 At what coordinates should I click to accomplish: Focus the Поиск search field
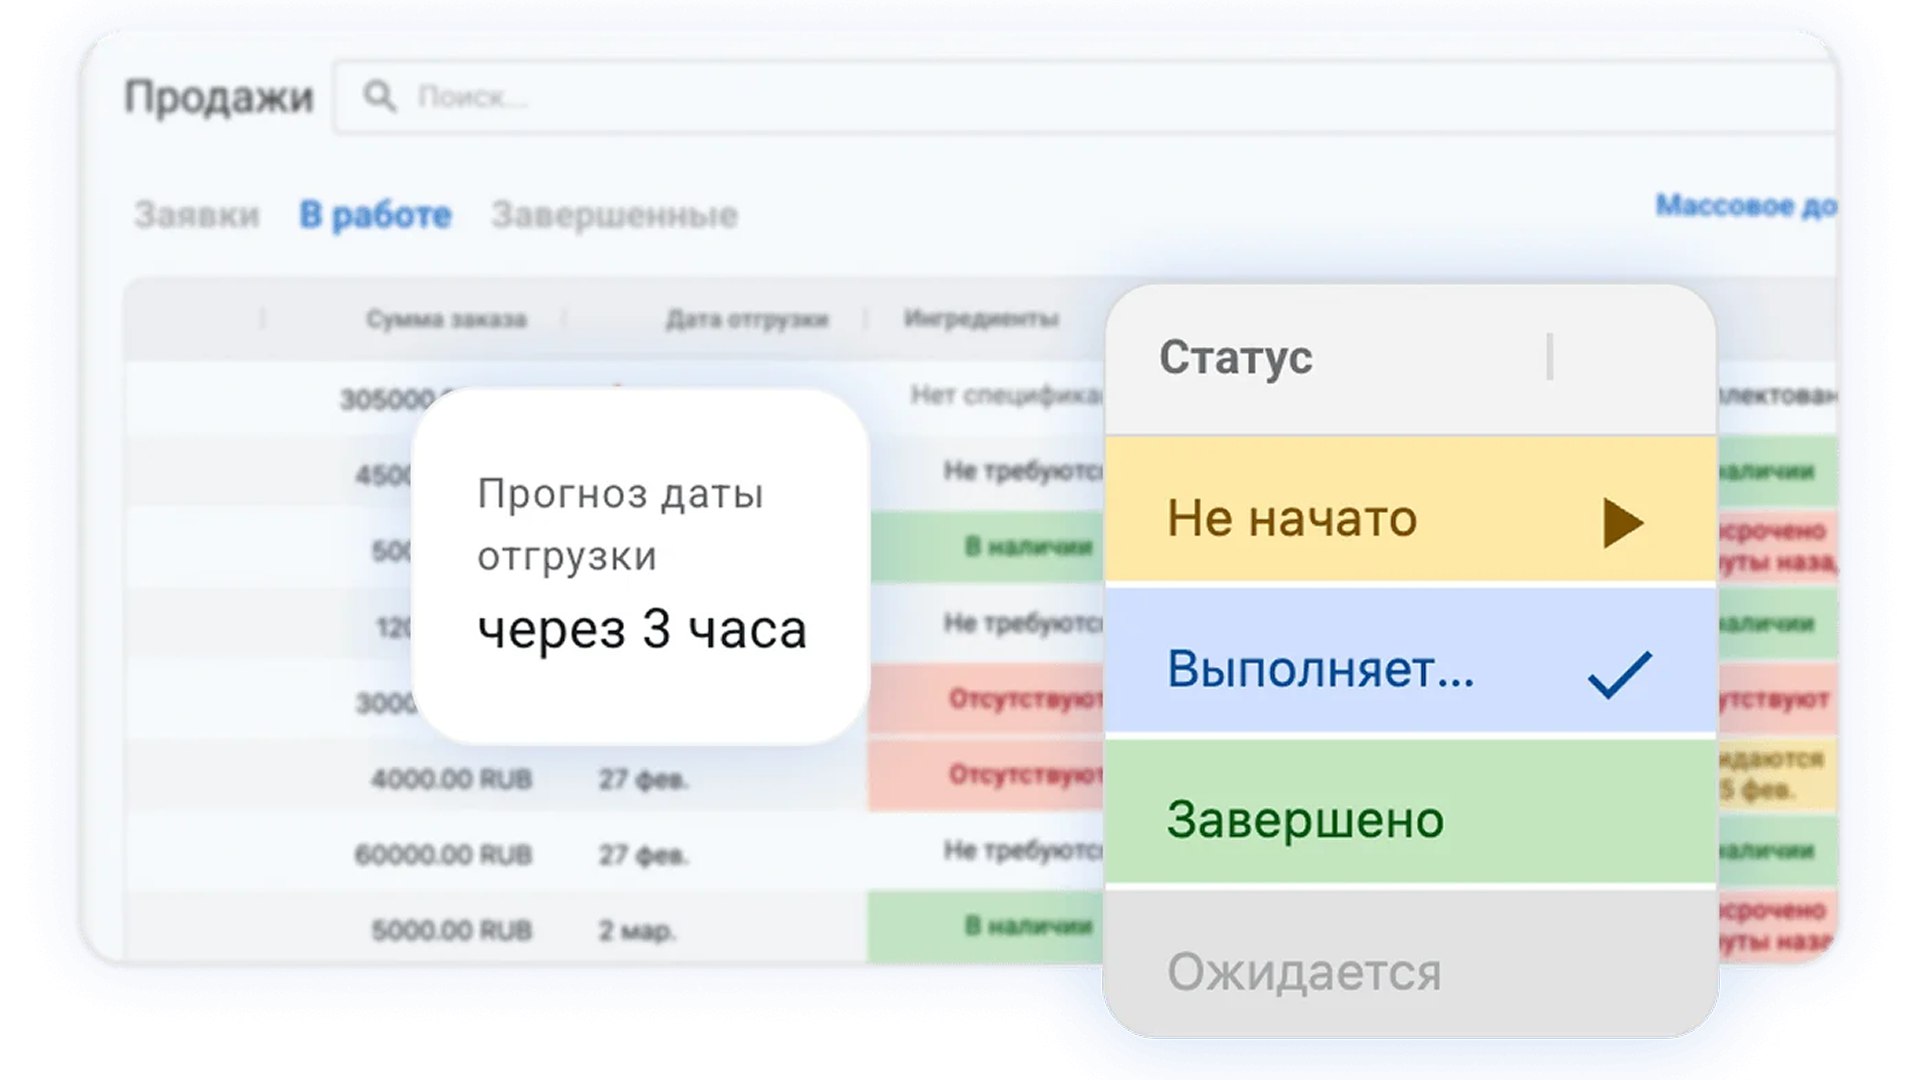coord(1085,97)
